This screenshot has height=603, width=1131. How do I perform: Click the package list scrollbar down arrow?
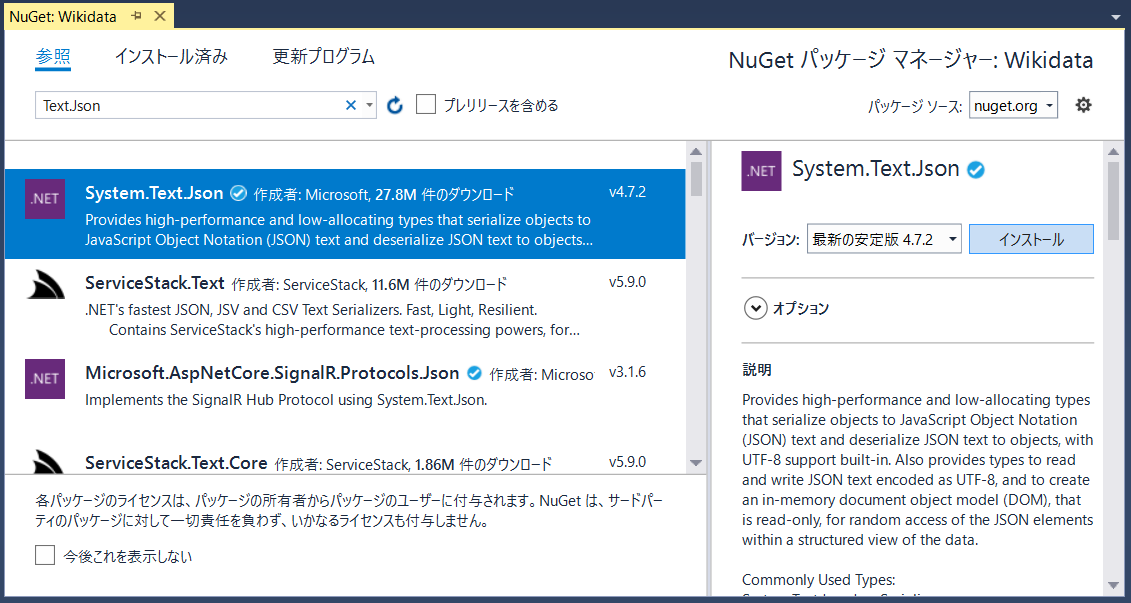[x=696, y=463]
